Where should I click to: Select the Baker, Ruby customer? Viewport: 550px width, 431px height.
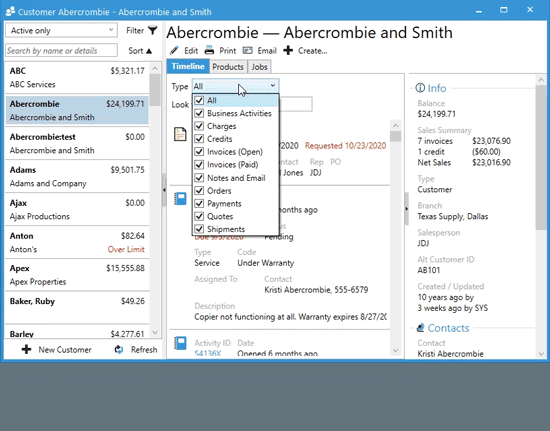tap(77, 308)
